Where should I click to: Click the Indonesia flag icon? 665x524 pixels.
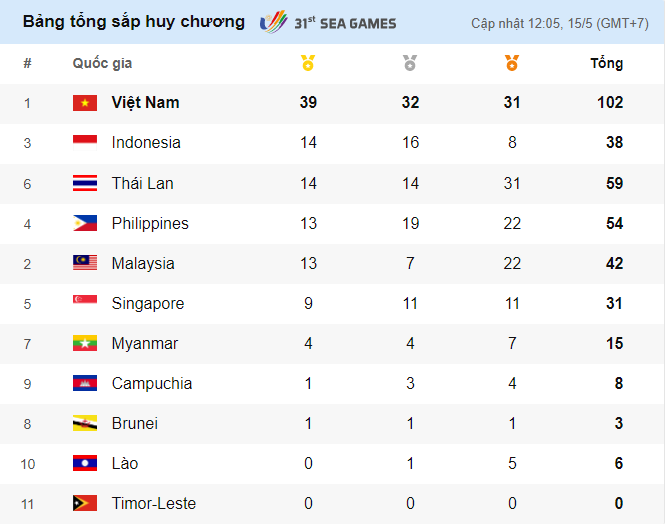(85, 143)
